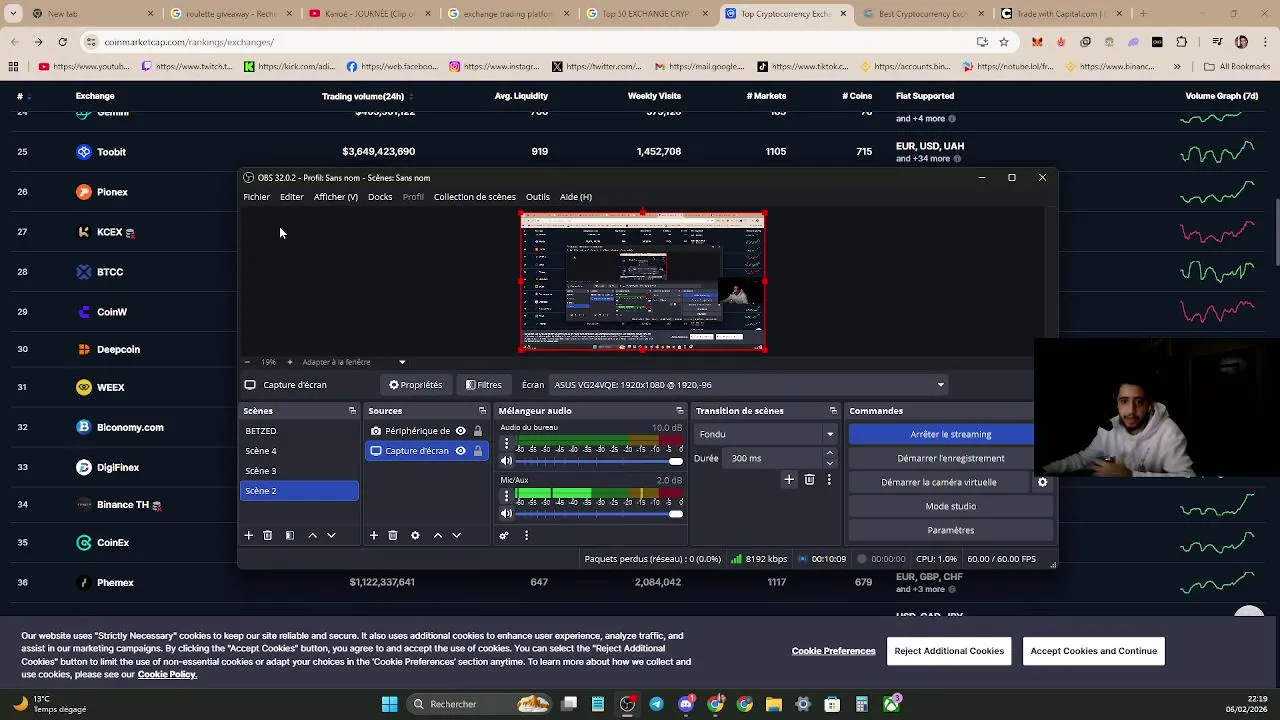Delete the selected OBS scene
Image resolution: width=1280 pixels, height=720 pixels.
267,536
